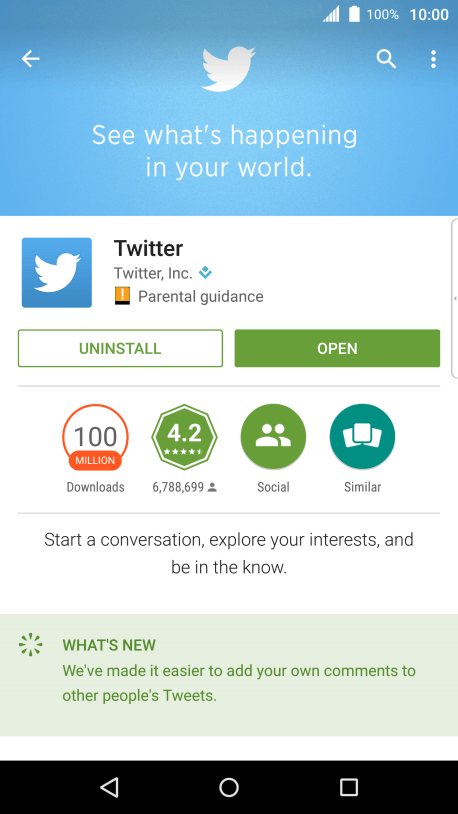Tap the Android Home navigation button

pyautogui.click(x=229, y=787)
